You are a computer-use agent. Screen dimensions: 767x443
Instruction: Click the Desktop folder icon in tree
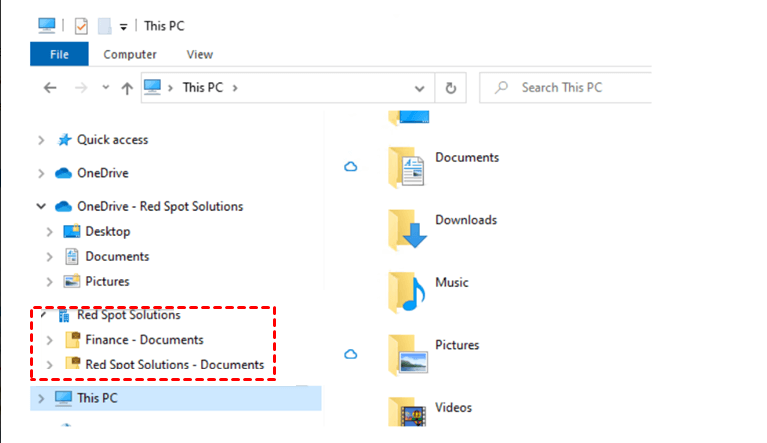tap(72, 231)
